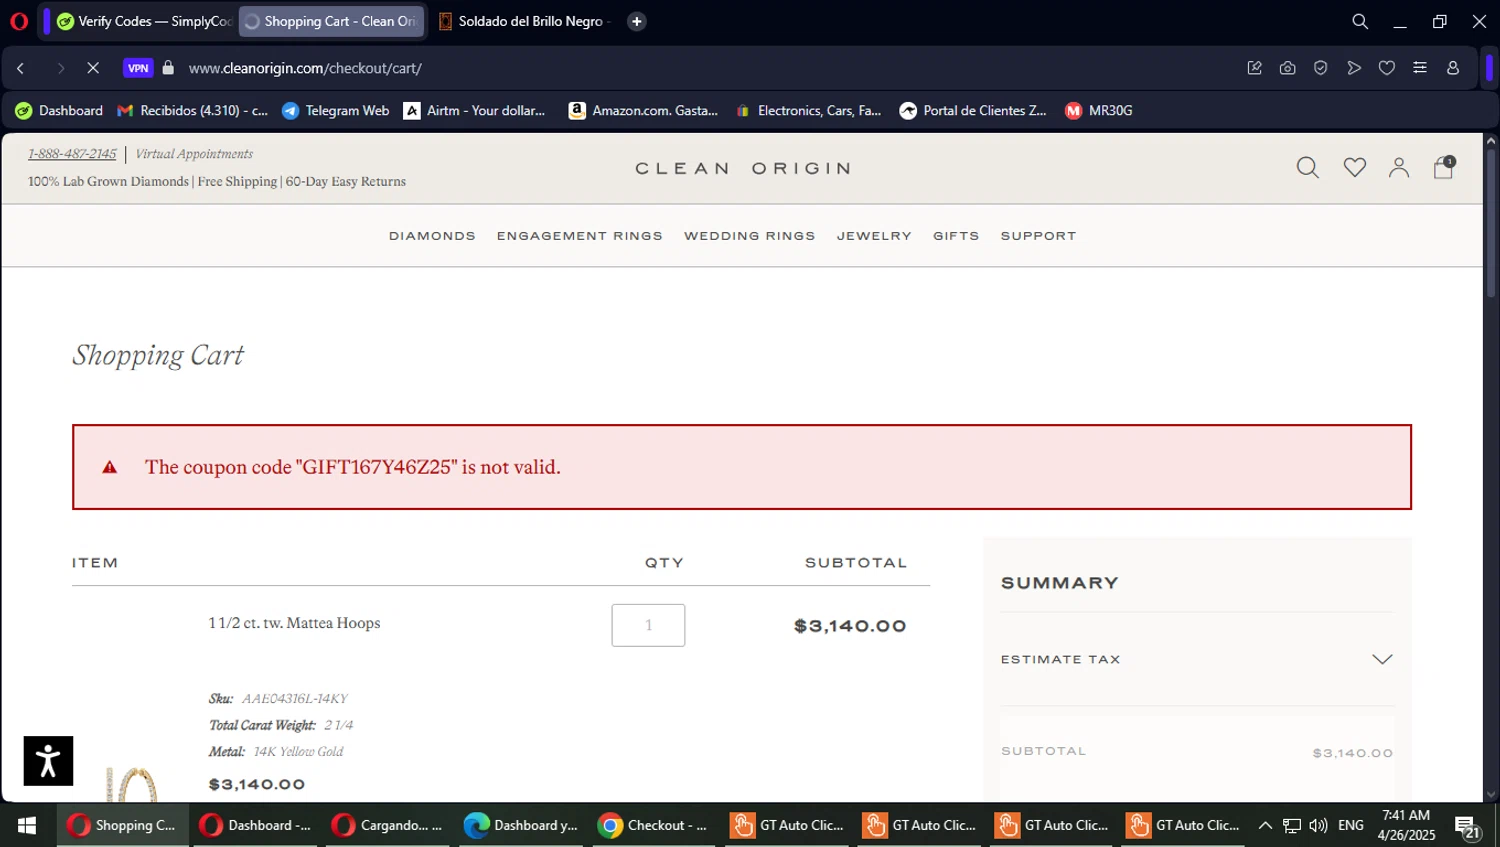Call the 1-888-487-2145 phone link
The image size is (1500, 847).
72,154
